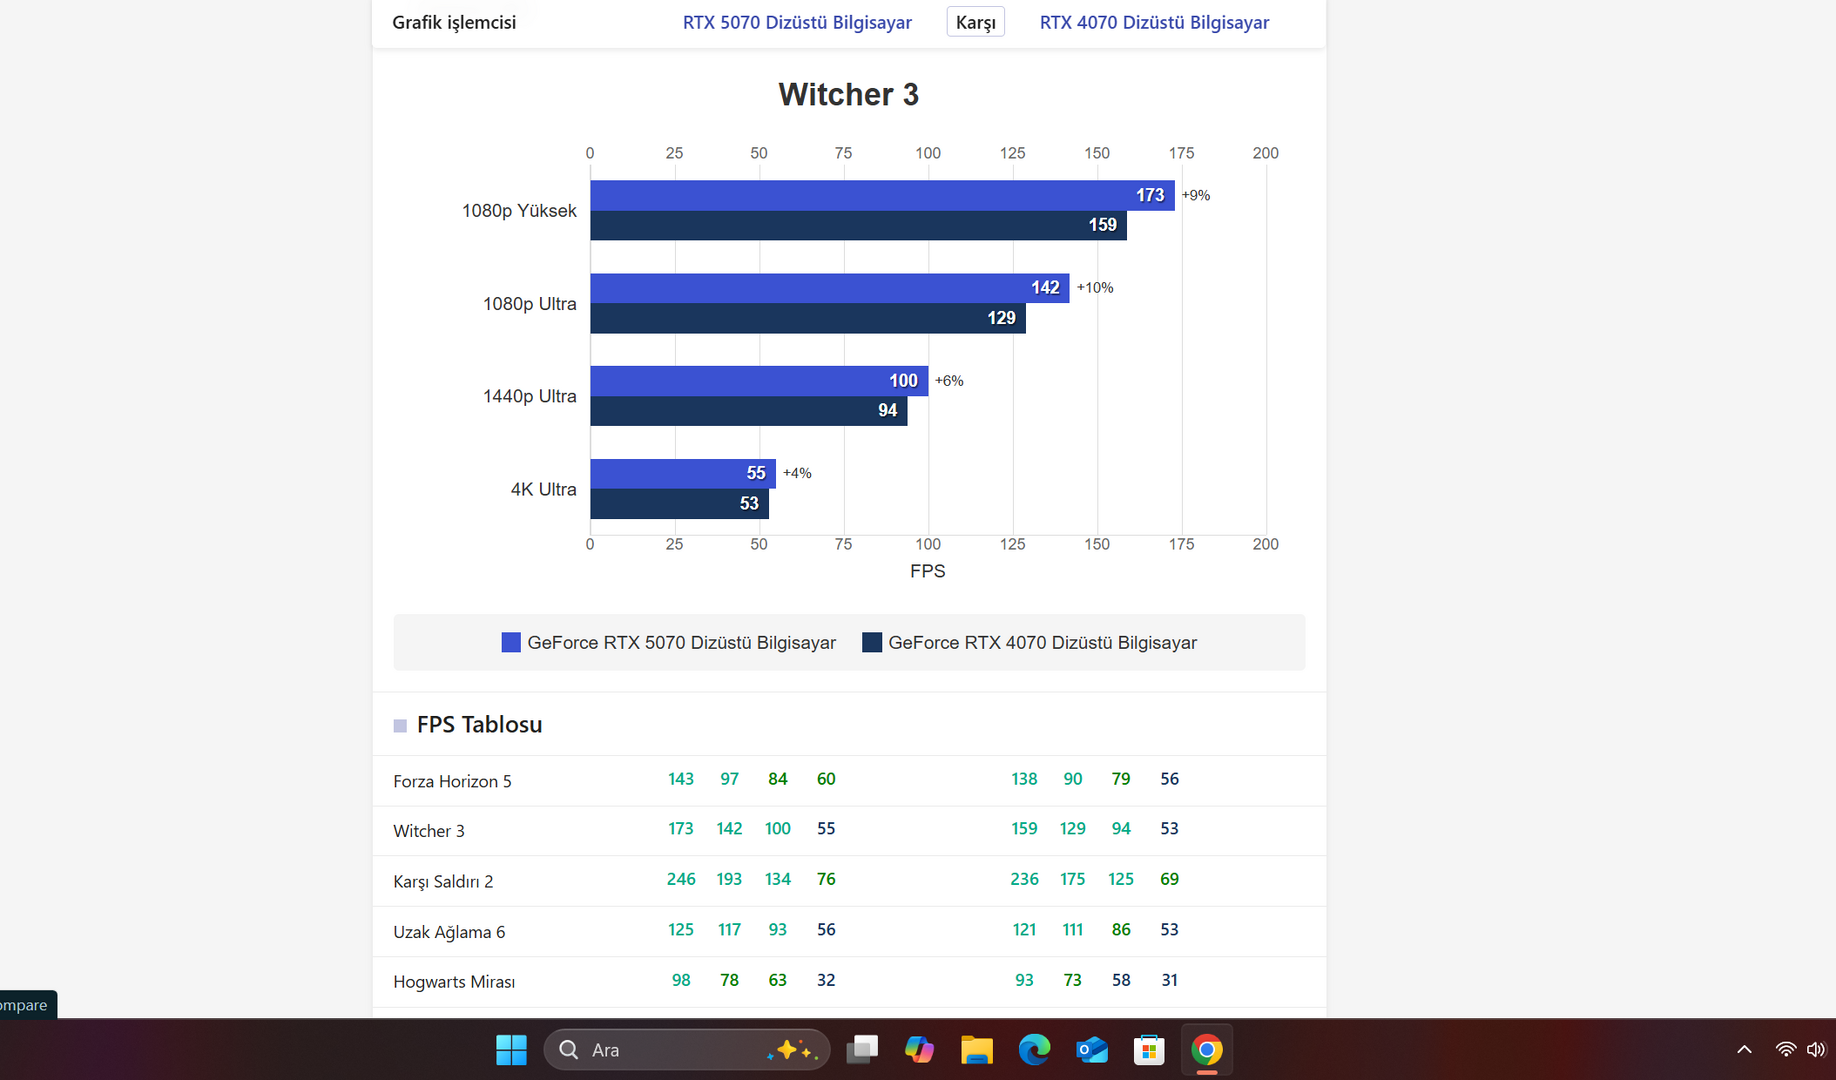Image resolution: width=1836 pixels, height=1080 pixels.
Task: Click value '138' in the Forza Horizon 5 row
Action: 1024,779
